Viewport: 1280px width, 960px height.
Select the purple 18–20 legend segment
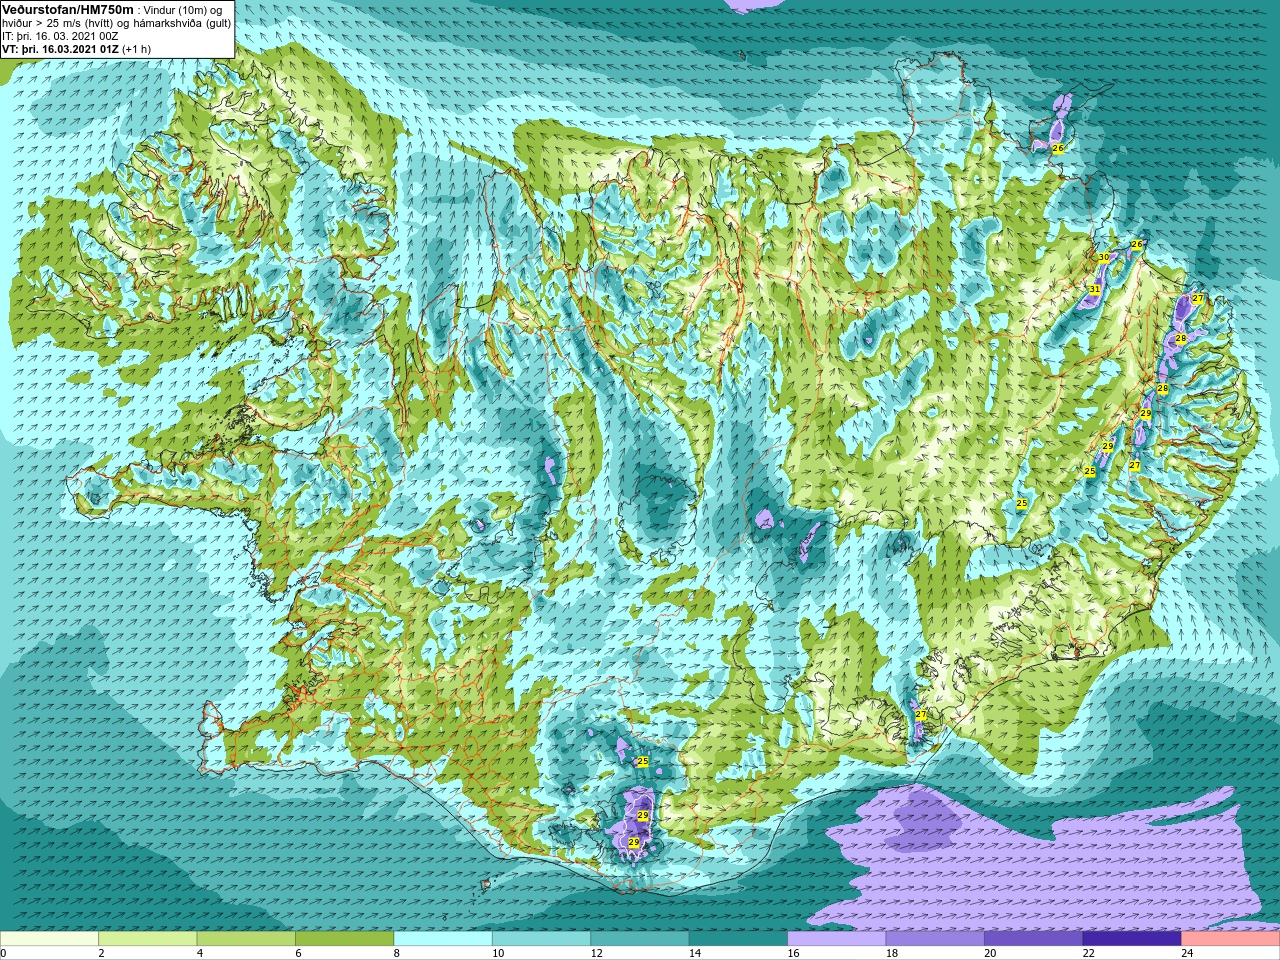pyautogui.click(x=935, y=939)
